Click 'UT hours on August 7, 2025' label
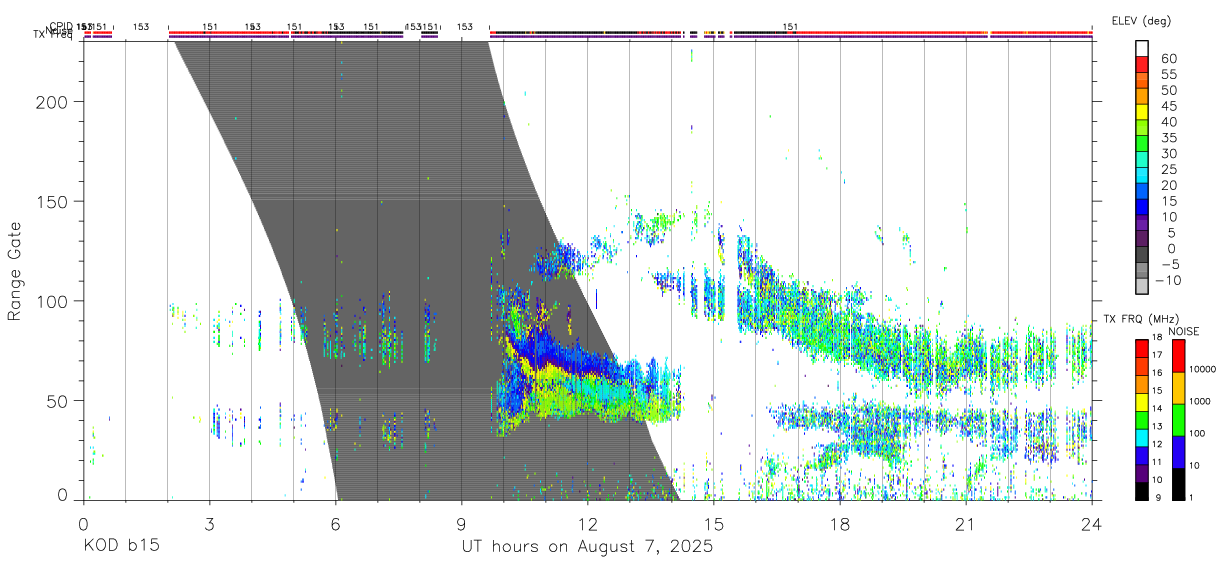The height and width of the screenshot is (567, 1228). tap(587, 547)
